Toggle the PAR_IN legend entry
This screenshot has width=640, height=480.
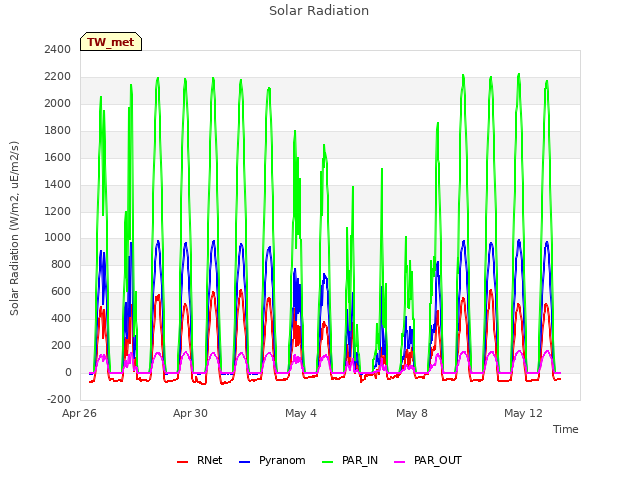coord(350,460)
